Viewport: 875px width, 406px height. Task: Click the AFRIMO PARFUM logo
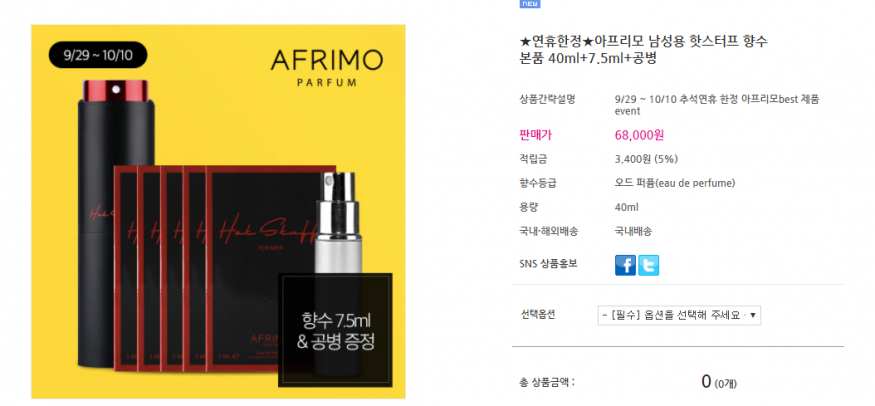coord(326,67)
